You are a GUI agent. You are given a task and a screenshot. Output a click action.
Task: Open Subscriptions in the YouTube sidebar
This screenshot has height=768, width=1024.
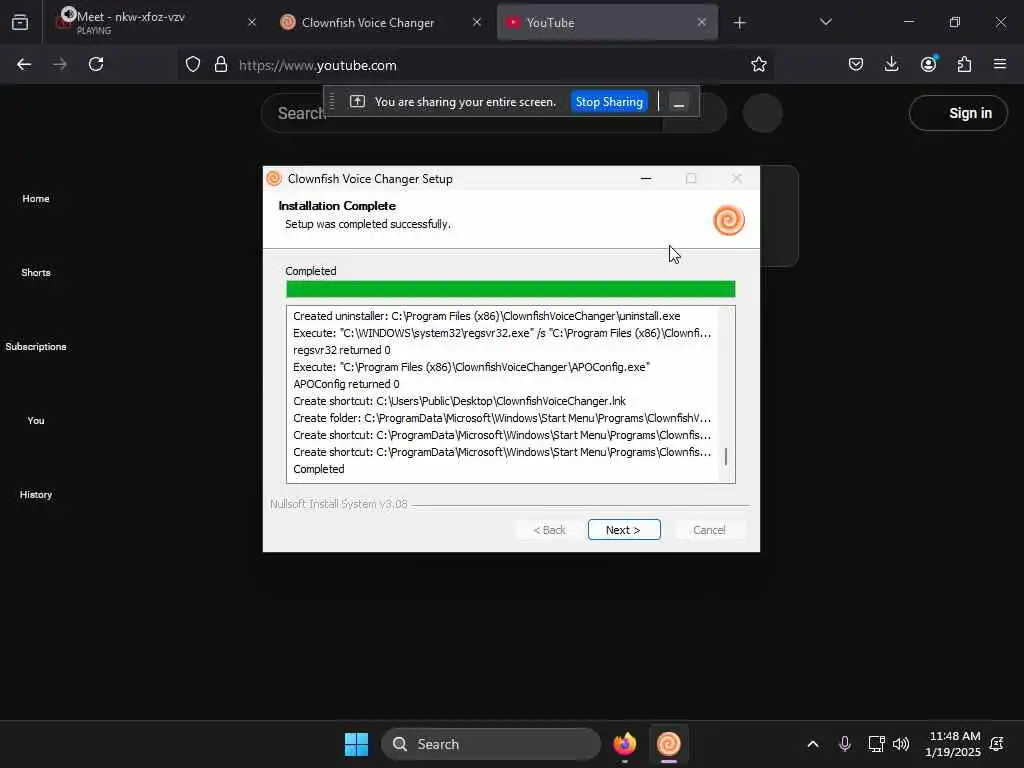click(x=36, y=346)
